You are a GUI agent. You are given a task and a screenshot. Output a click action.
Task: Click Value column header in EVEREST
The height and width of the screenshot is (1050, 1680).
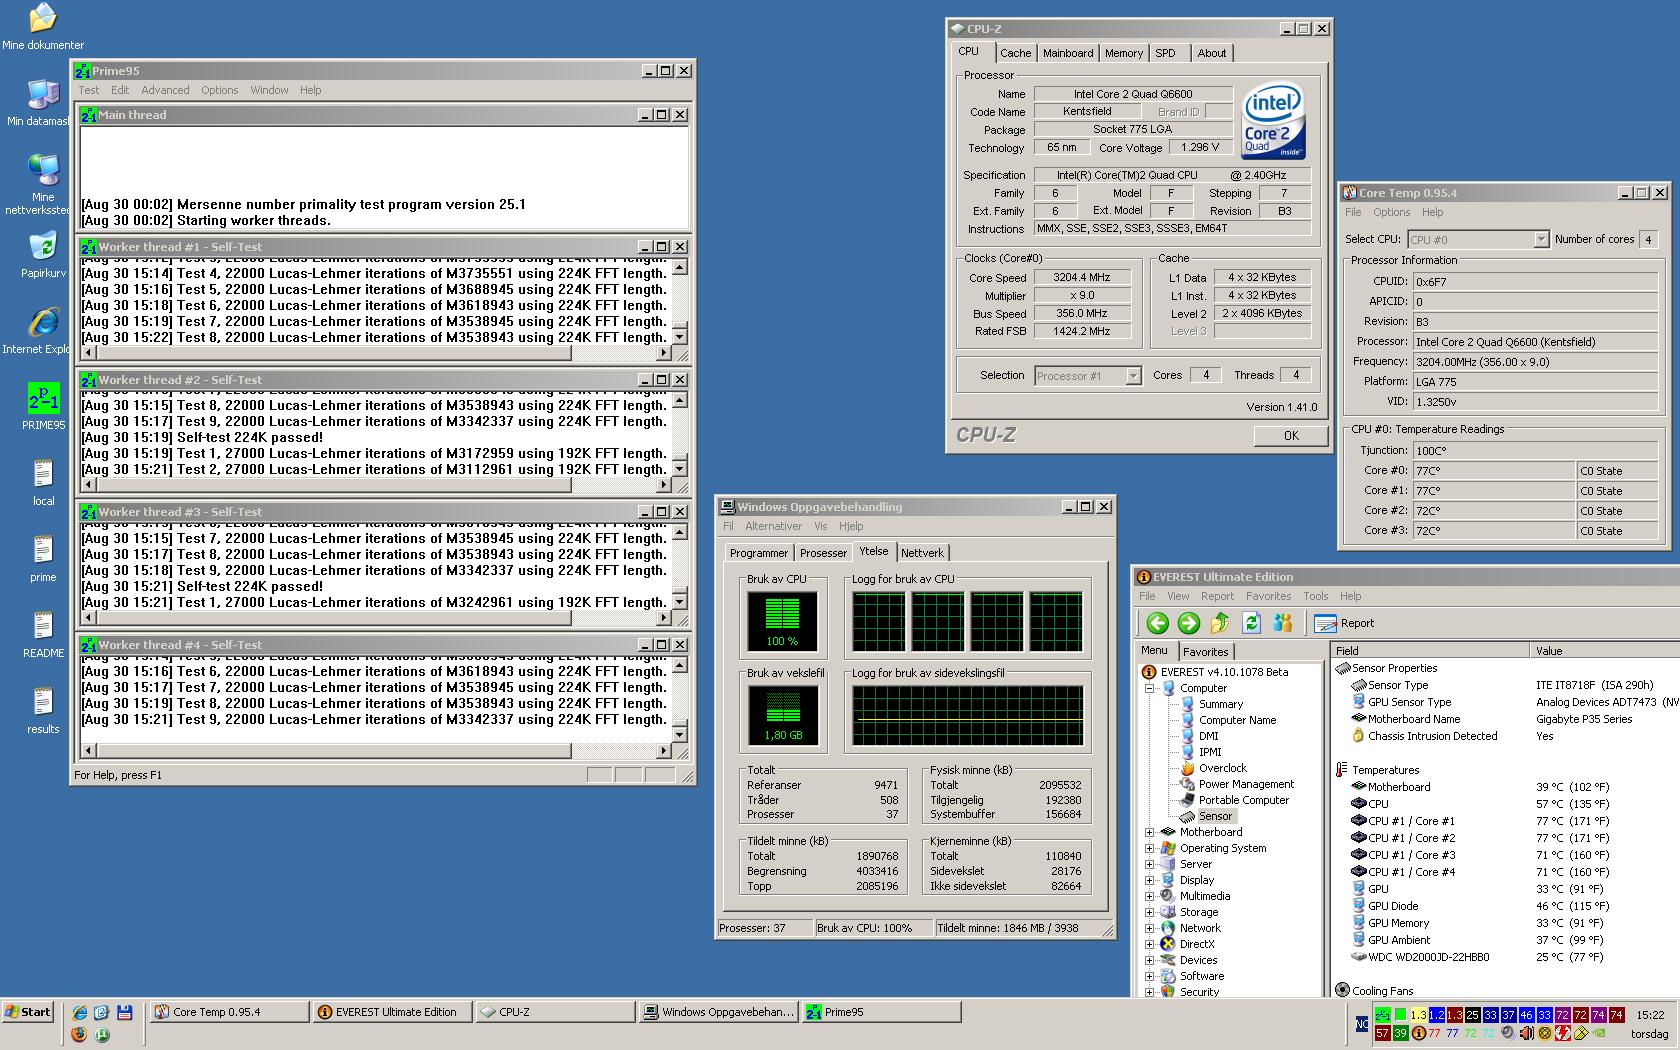point(1604,651)
